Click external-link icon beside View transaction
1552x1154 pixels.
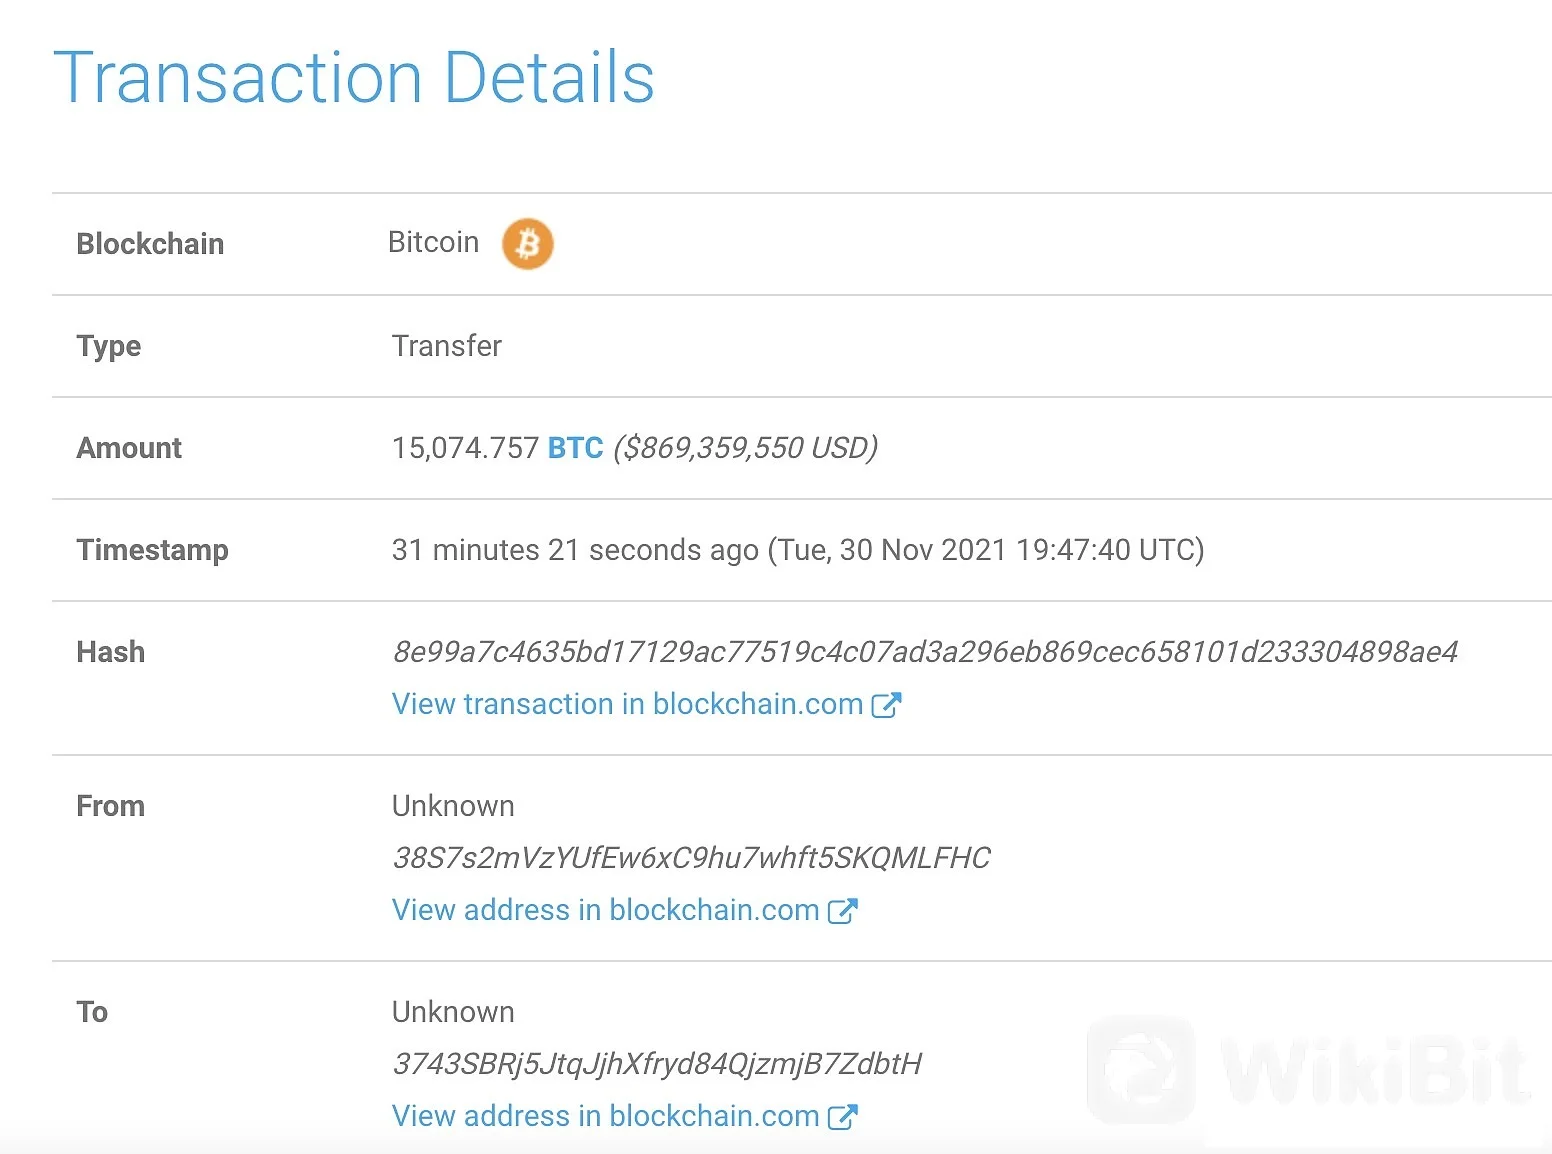click(x=887, y=705)
